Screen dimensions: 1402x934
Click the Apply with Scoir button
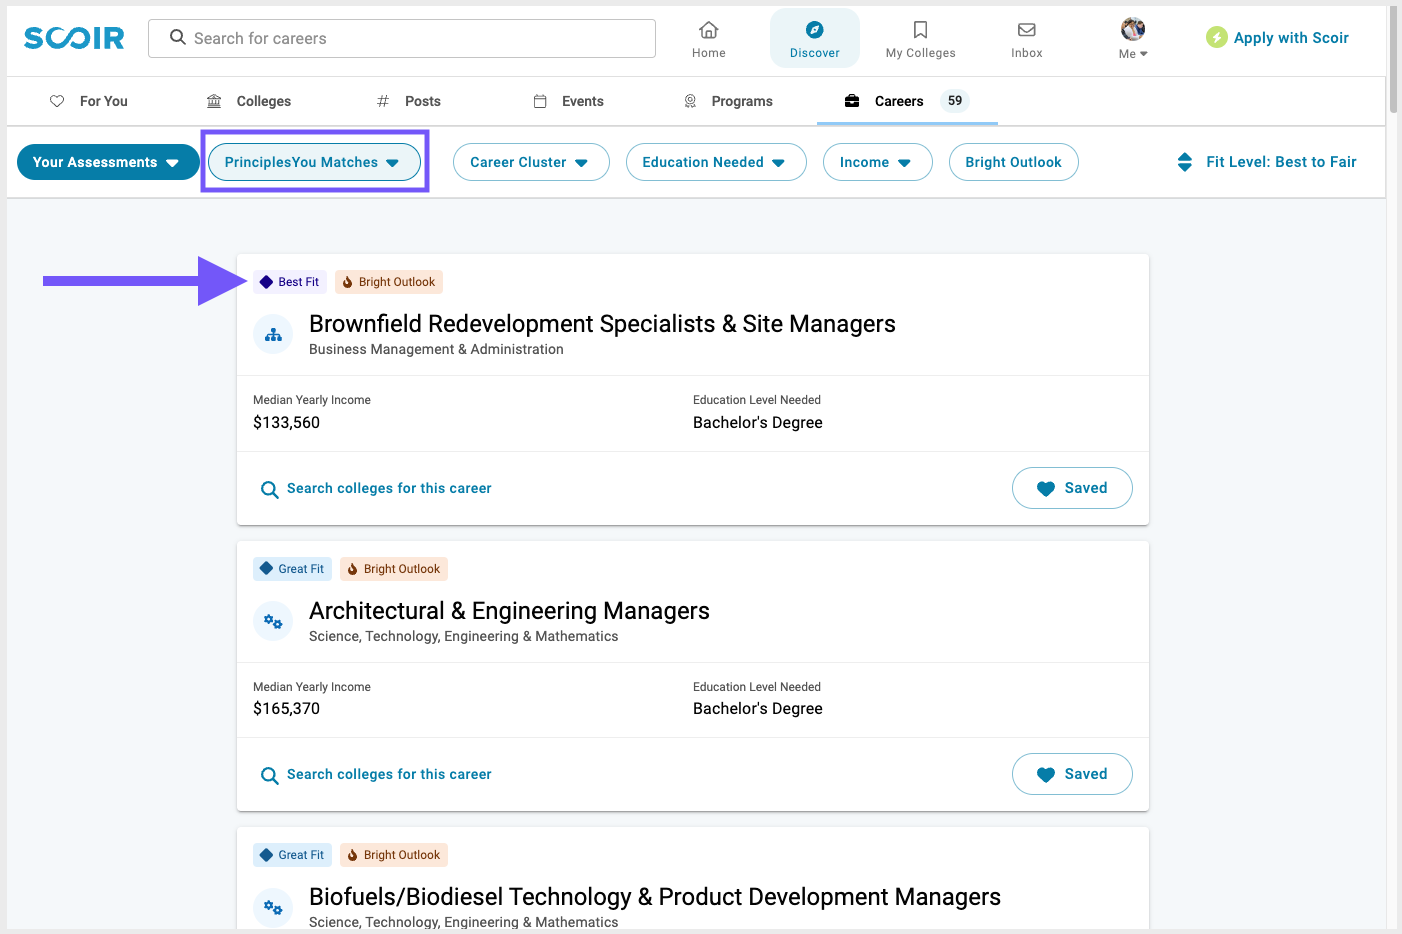tap(1277, 37)
